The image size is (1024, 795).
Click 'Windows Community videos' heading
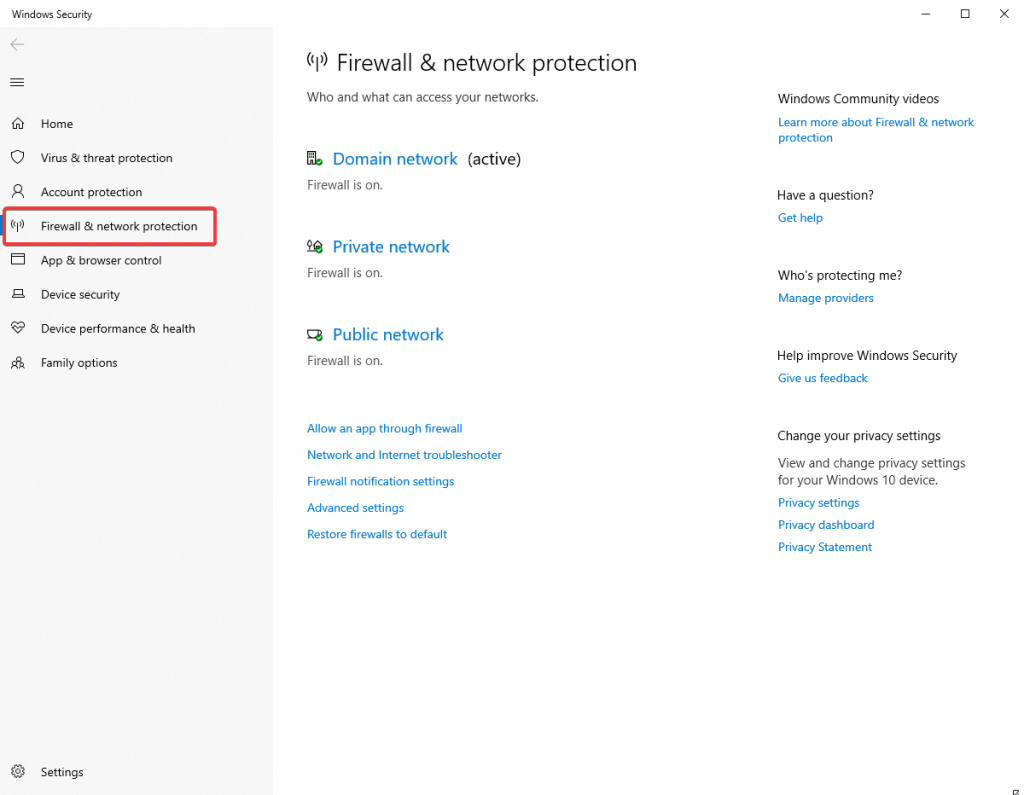tap(858, 99)
